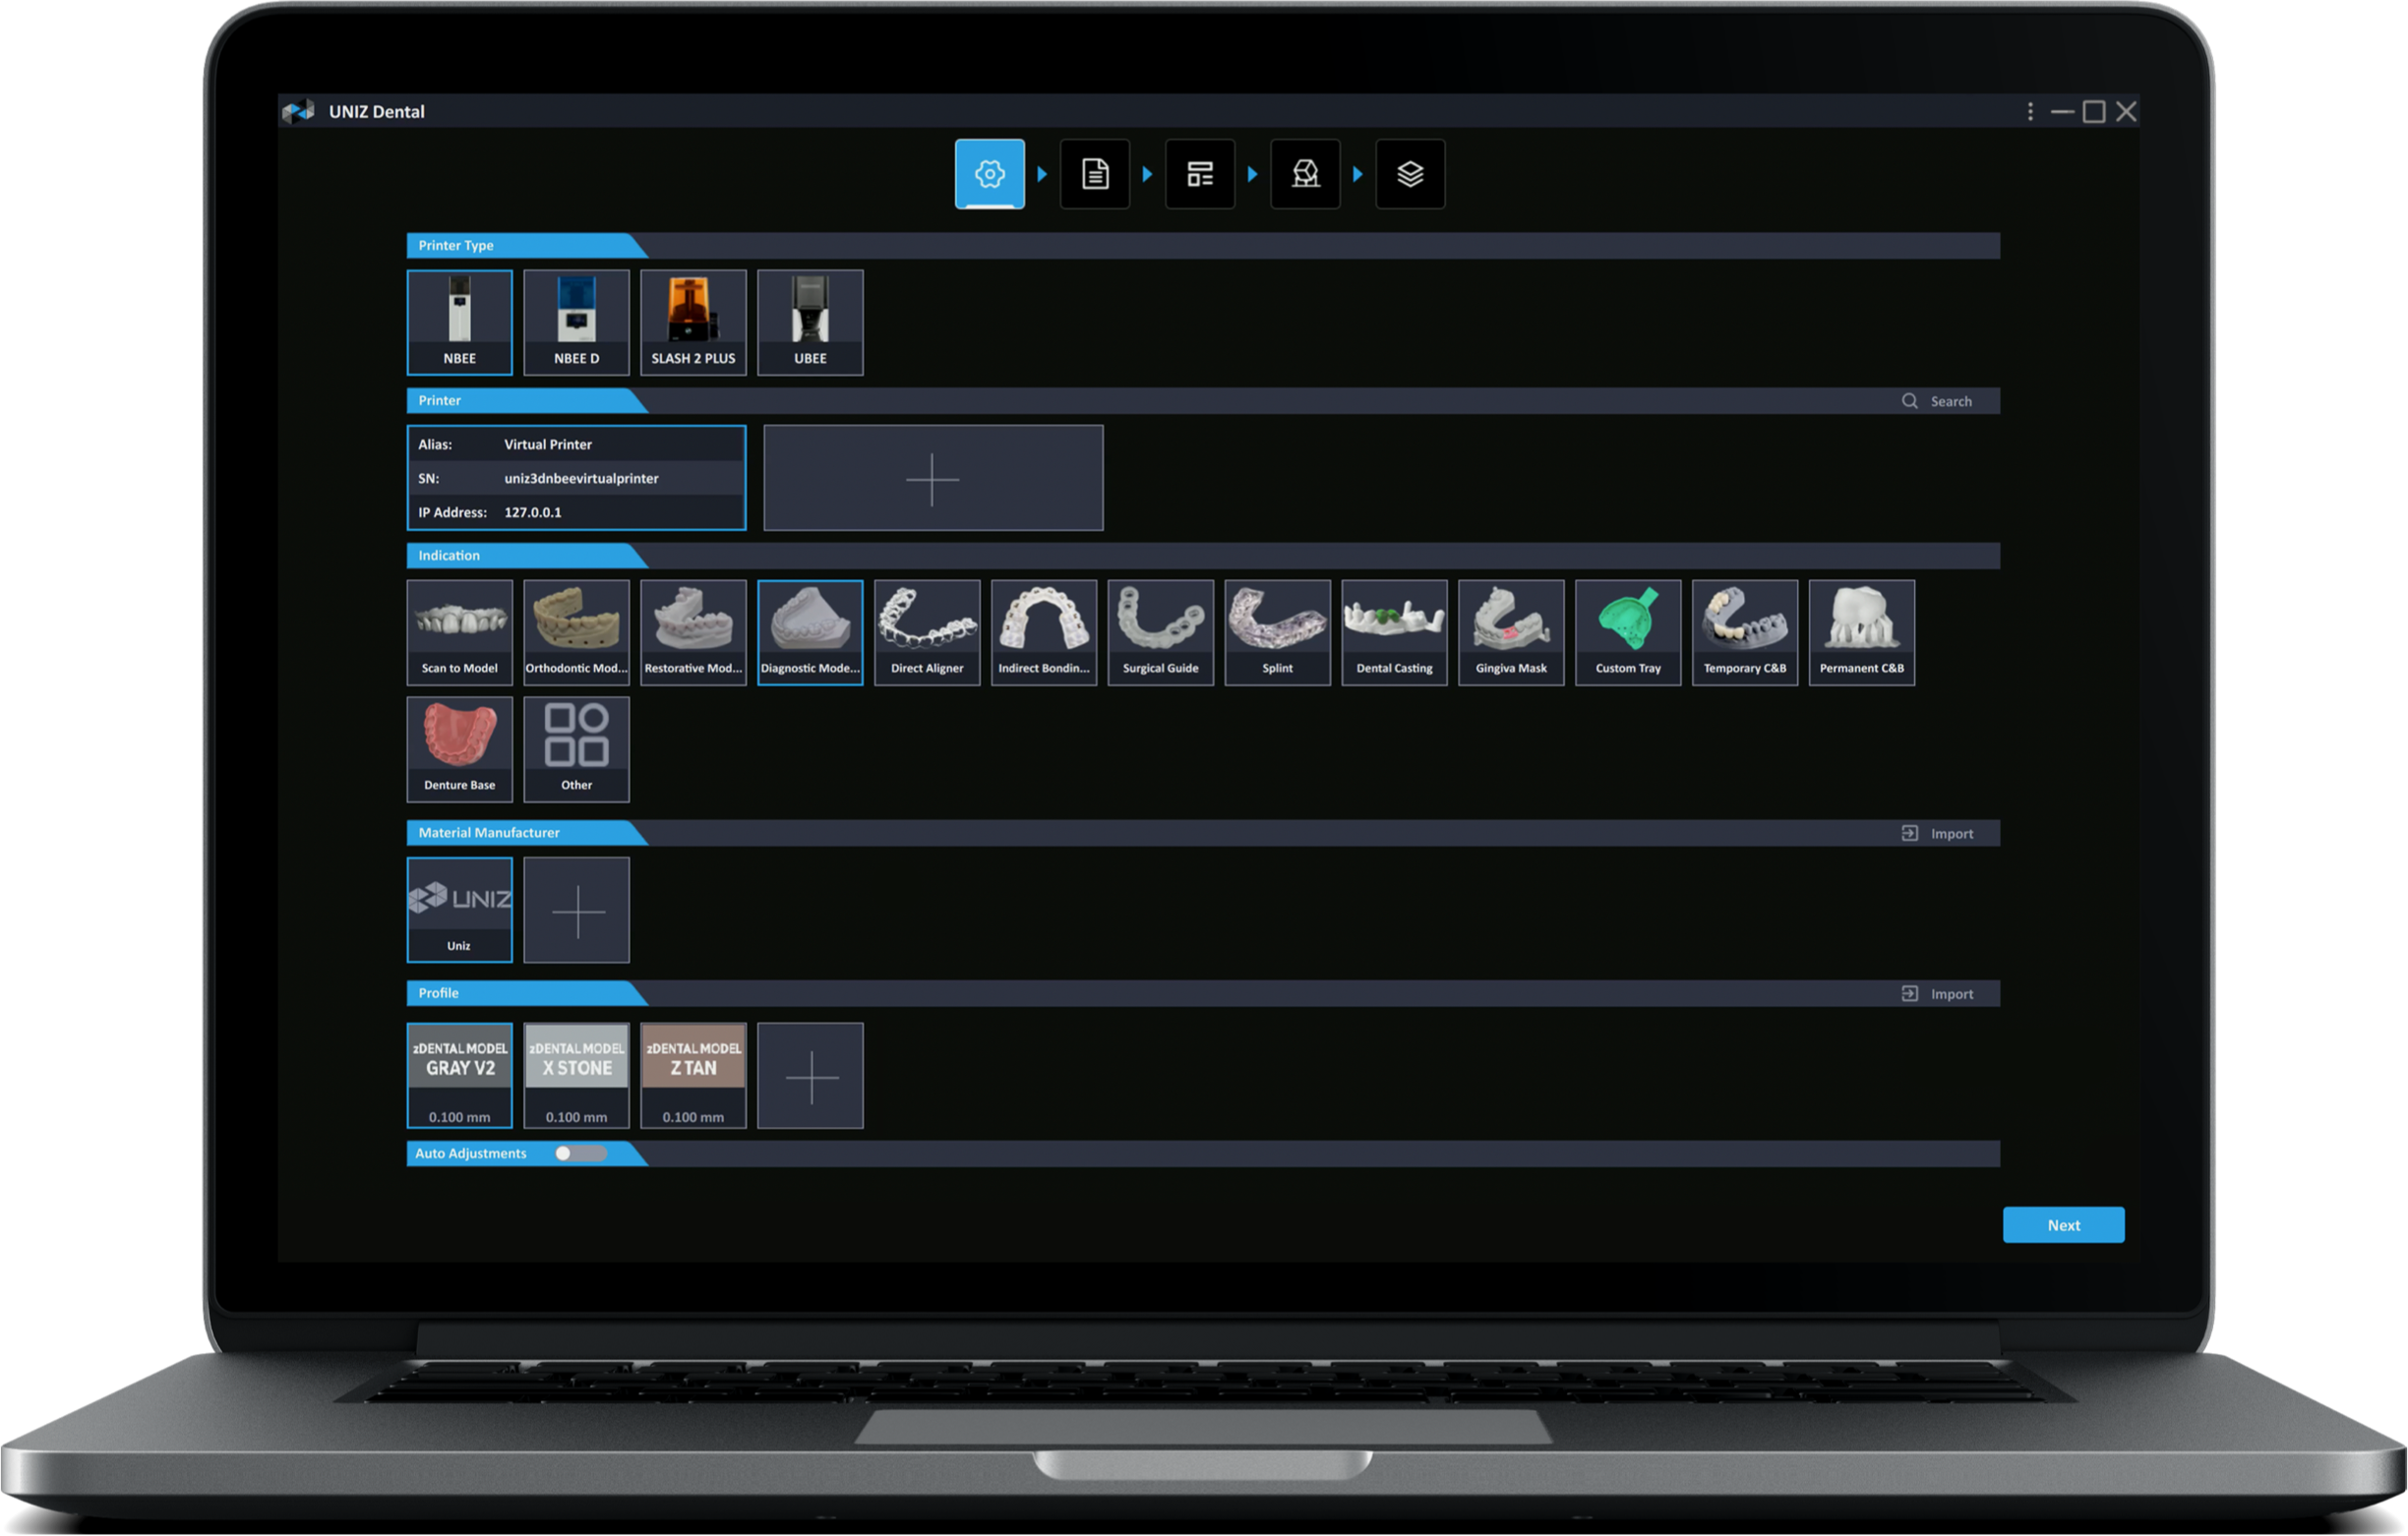Choose the Other indication tile
Screen dimensions: 2408x1536
[576, 749]
